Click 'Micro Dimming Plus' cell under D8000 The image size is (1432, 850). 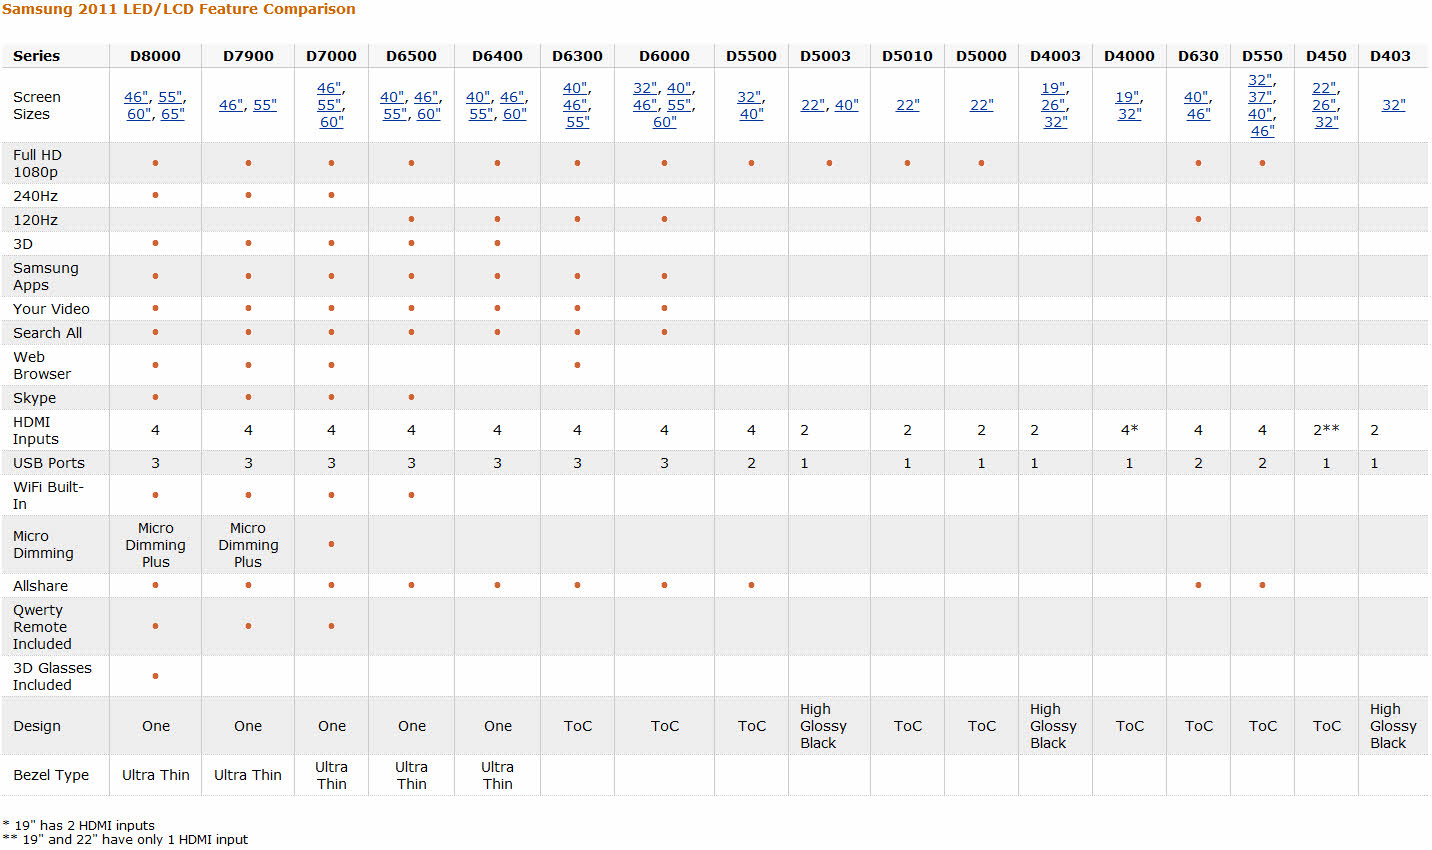pos(155,545)
